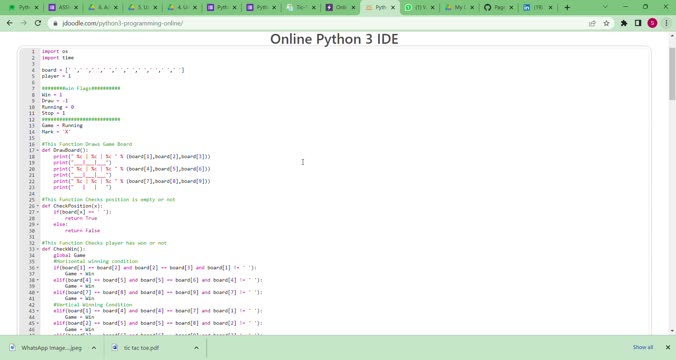Screen dimensions: 676x360
Task: Collapse the DrawBoard function at line 17
Action: 38,150
